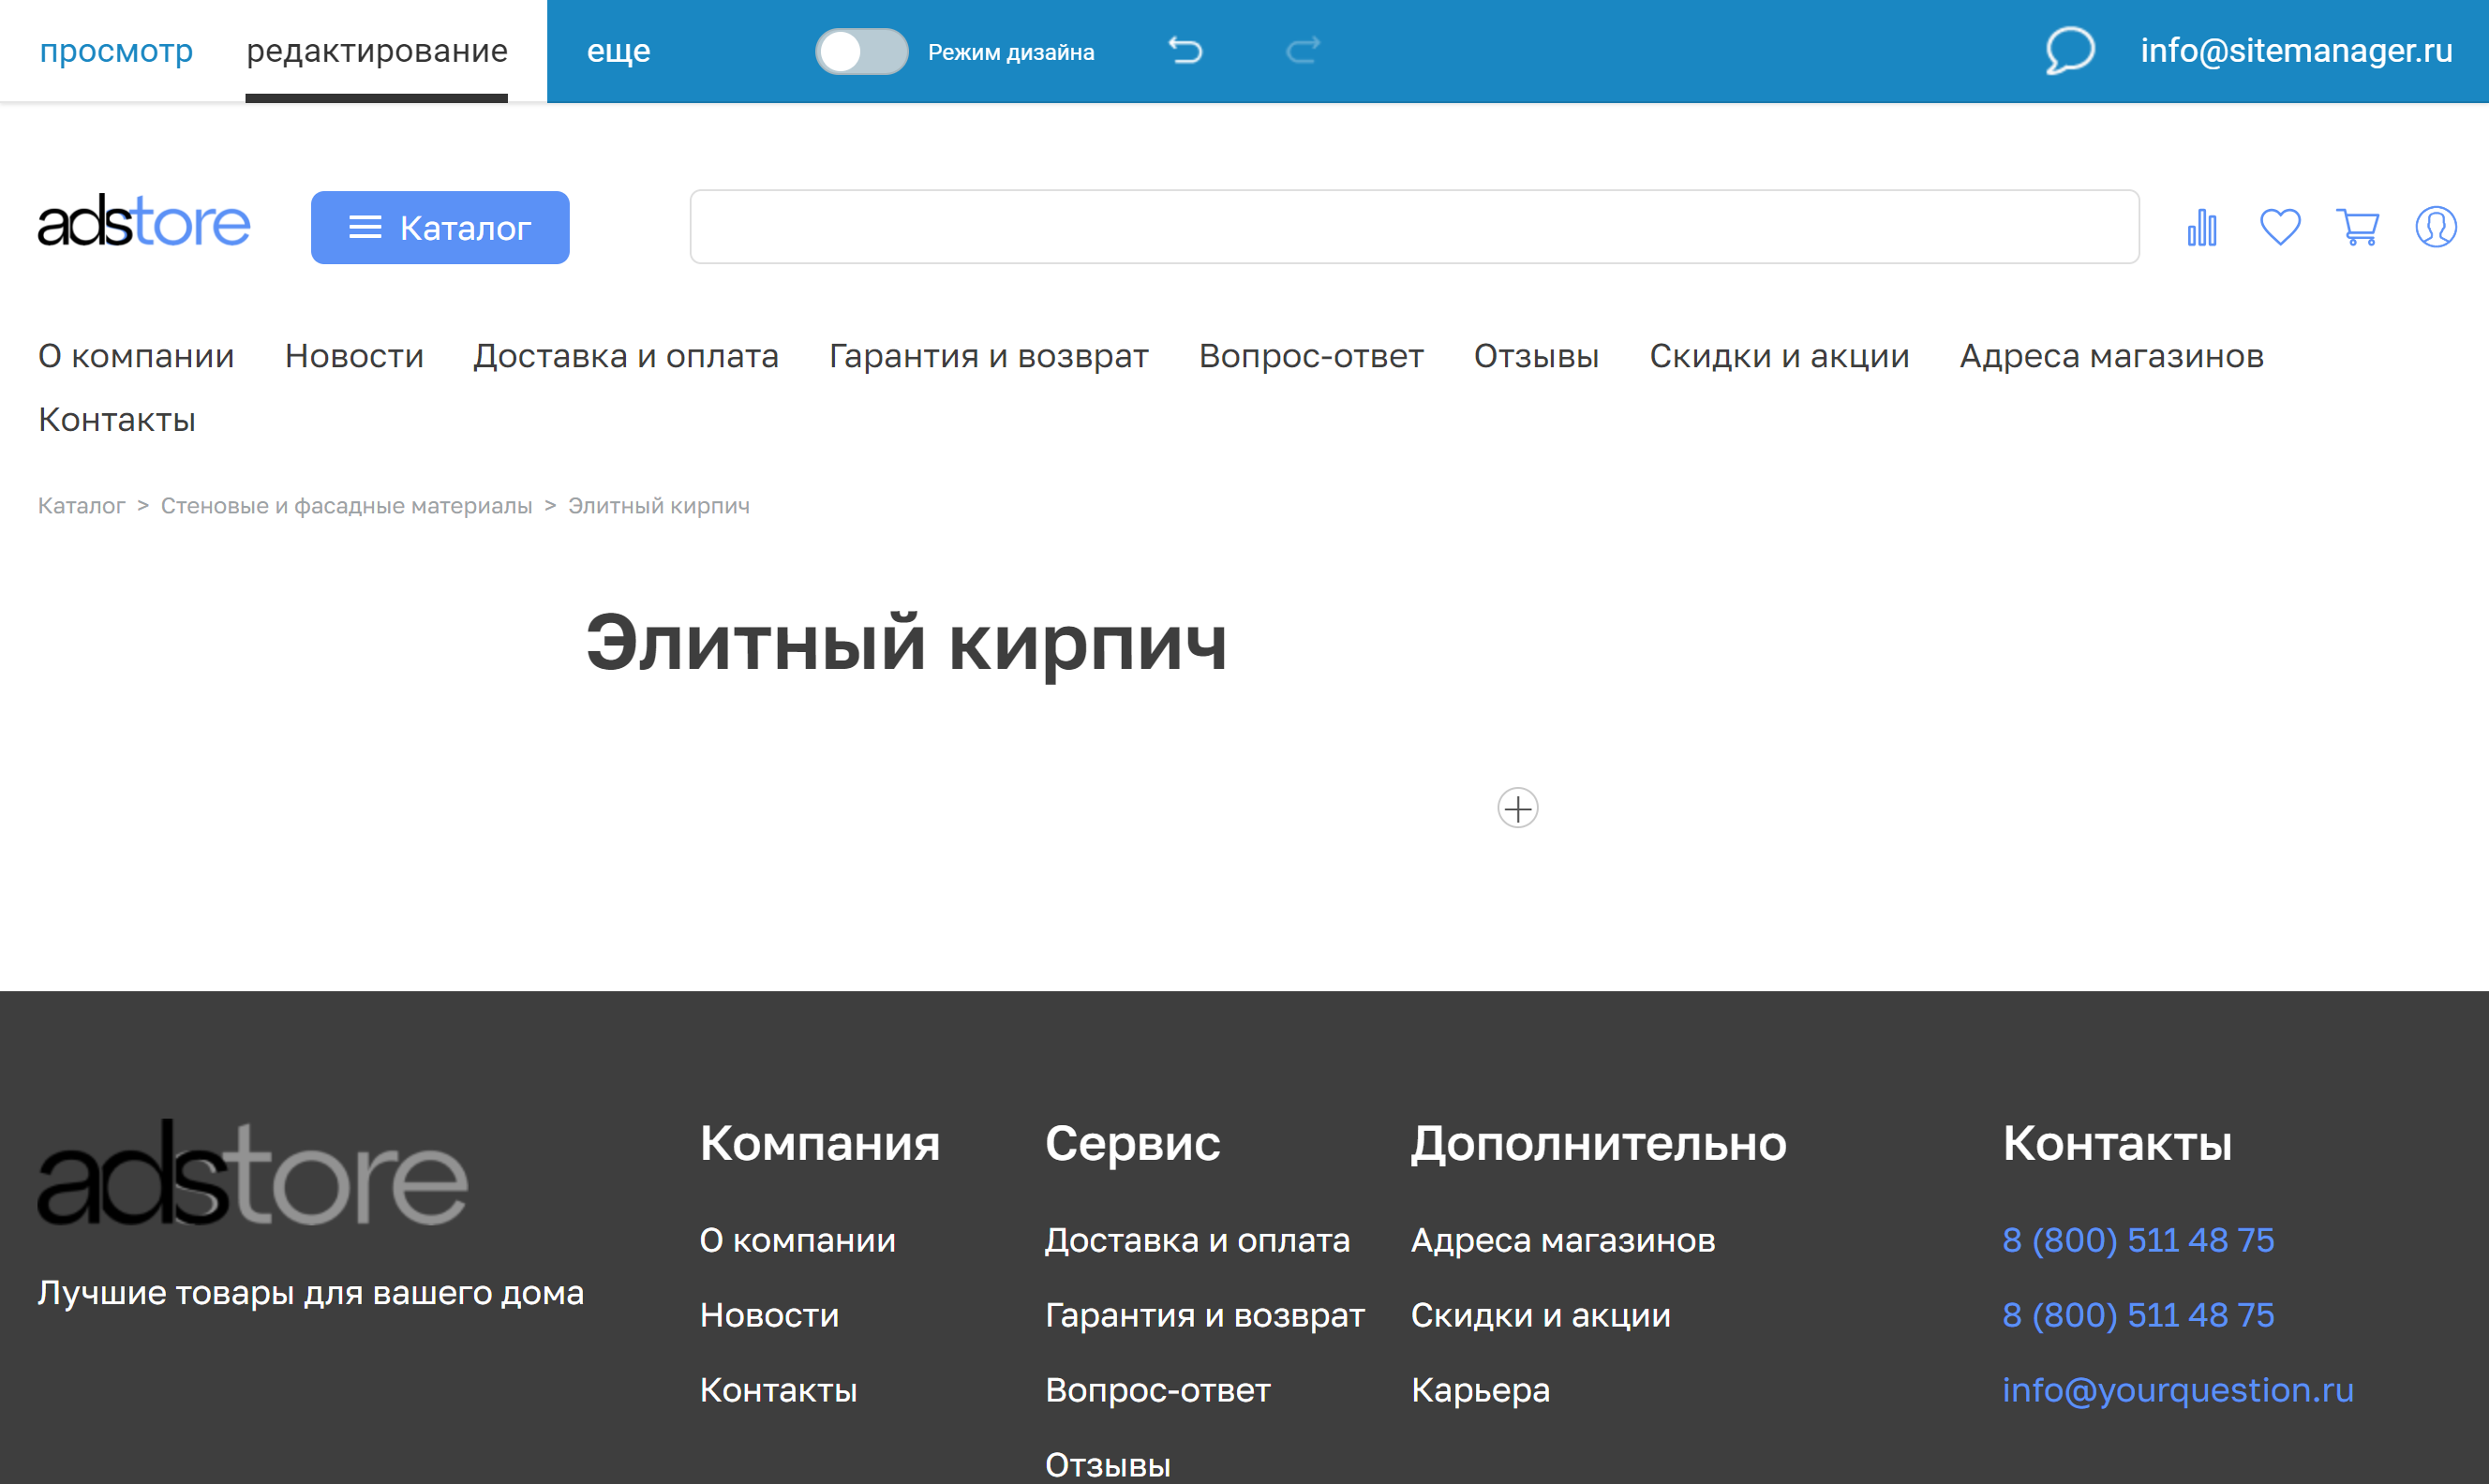This screenshot has width=2489, height=1484.
Task: Open the user account icon
Action: 2437,227
